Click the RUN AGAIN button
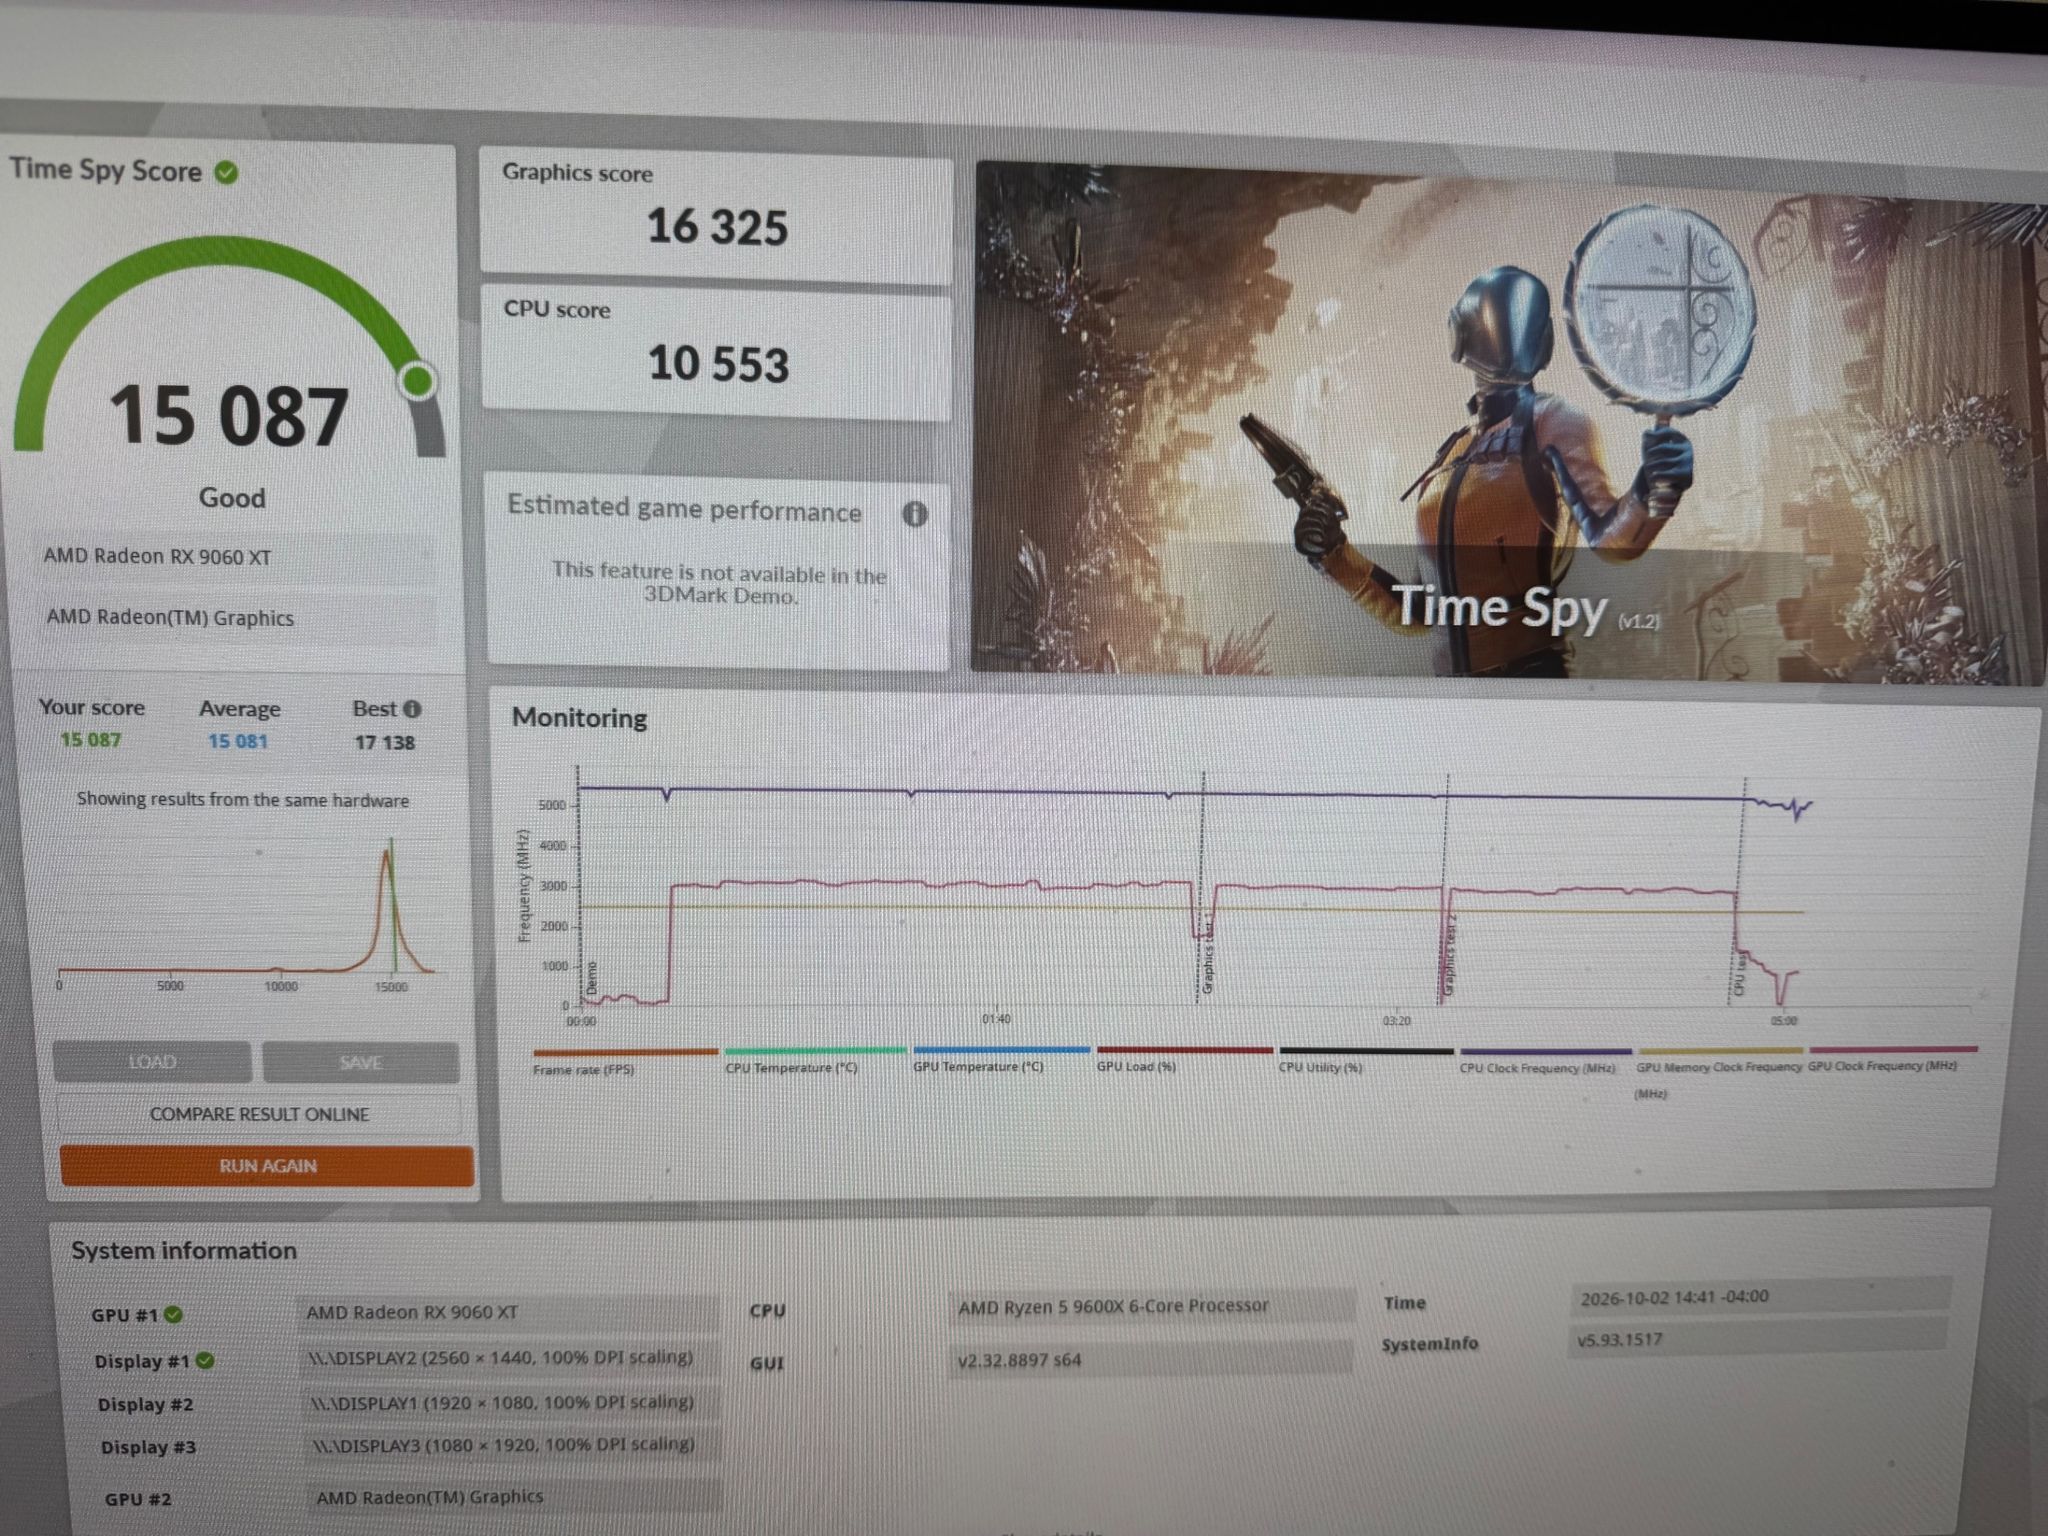 [267, 1166]
